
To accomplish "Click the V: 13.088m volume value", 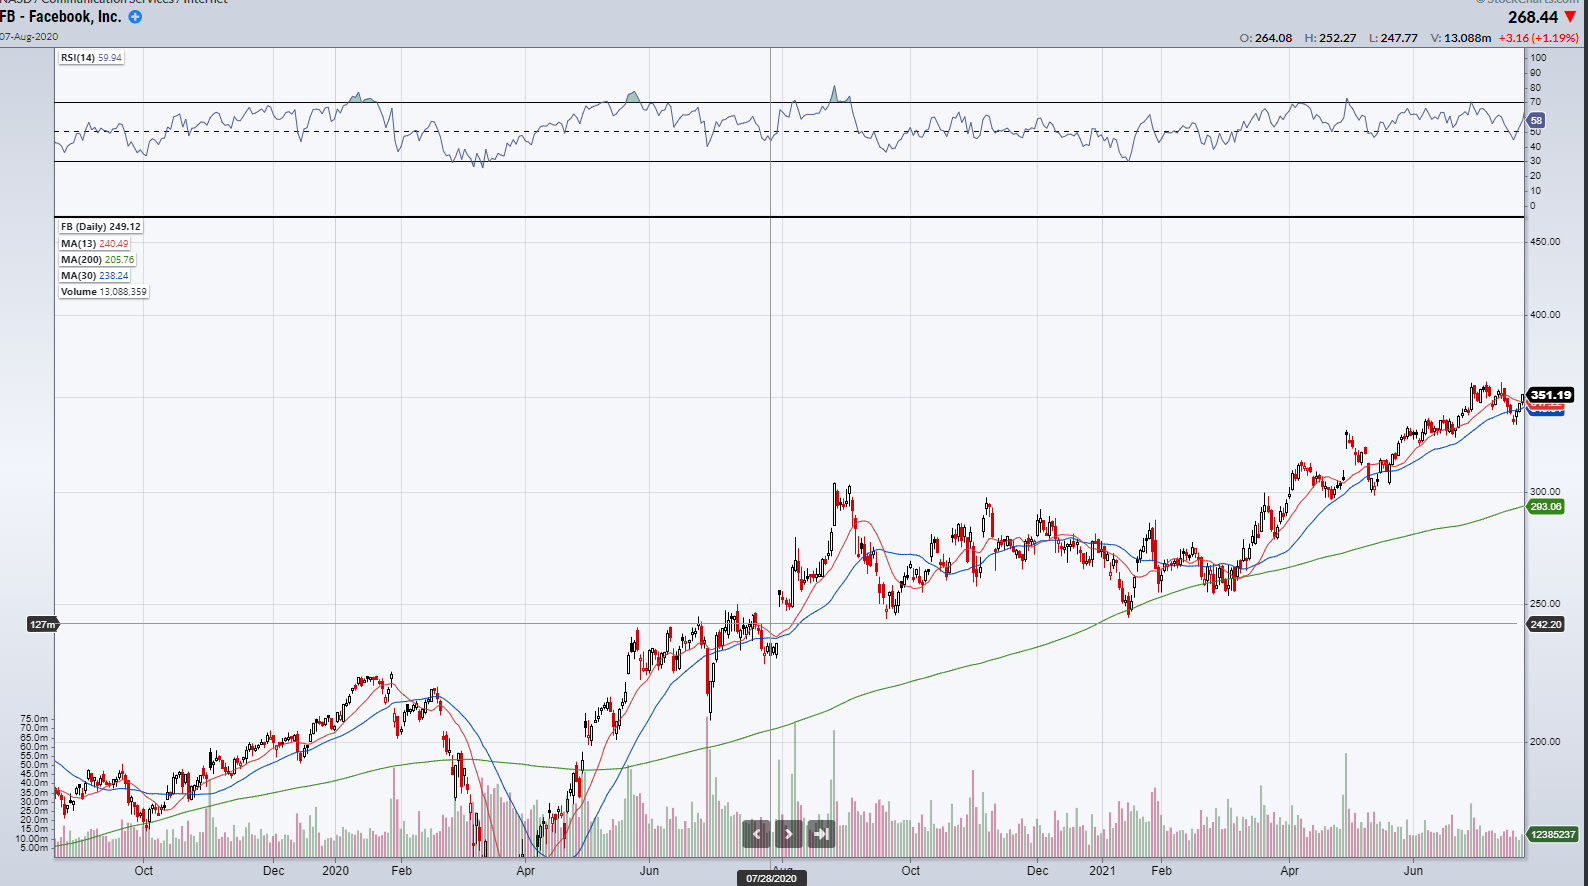I will point(1460,38).
